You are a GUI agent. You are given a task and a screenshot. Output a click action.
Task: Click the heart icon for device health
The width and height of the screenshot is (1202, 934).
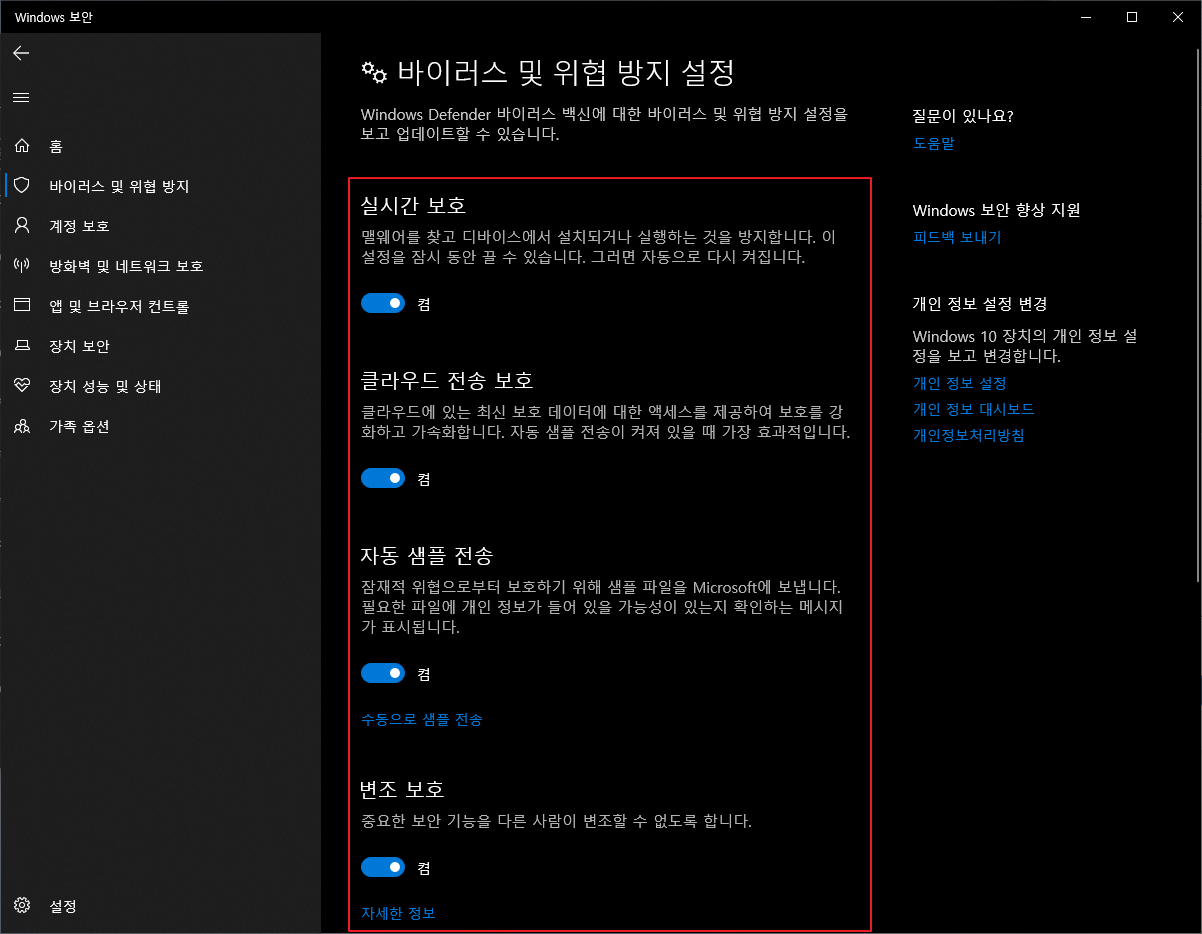[22, 386]
